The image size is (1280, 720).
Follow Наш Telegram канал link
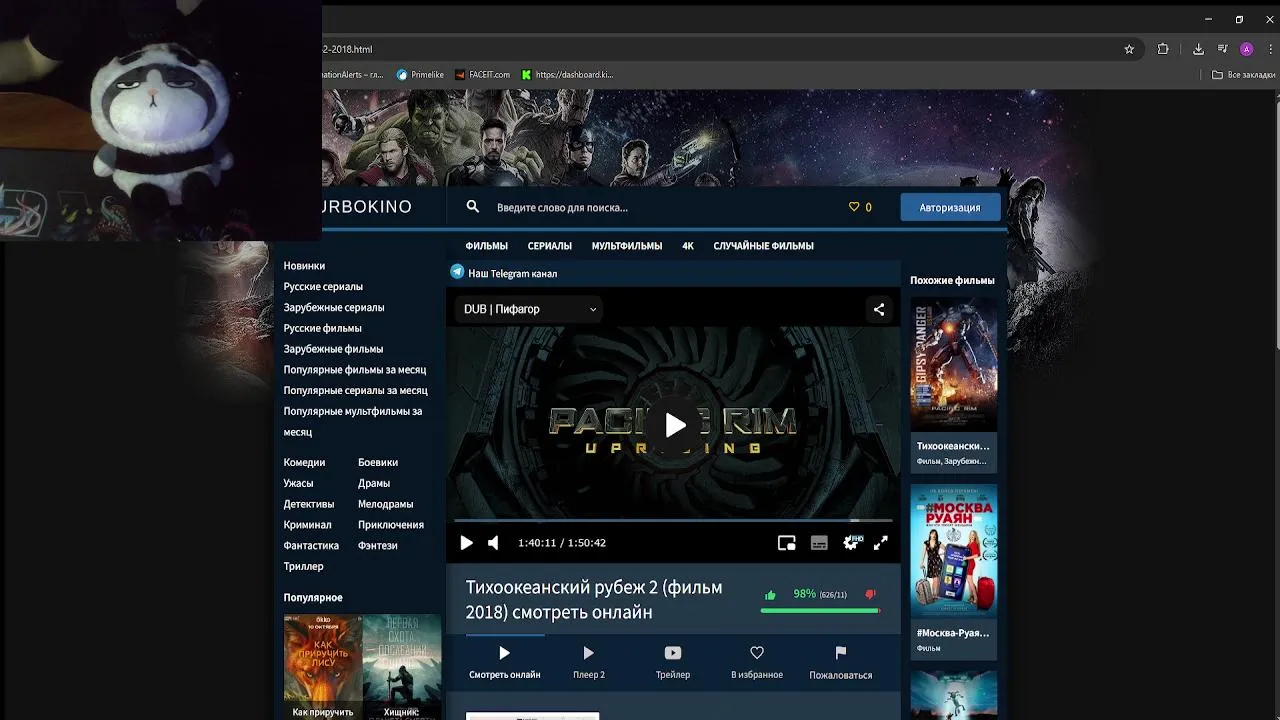point(512,273)
